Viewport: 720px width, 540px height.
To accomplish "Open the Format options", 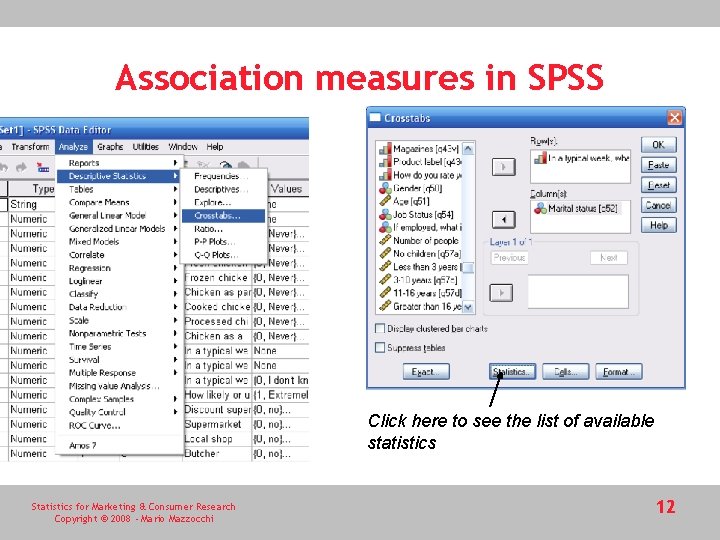I will [x=619, y=372].
